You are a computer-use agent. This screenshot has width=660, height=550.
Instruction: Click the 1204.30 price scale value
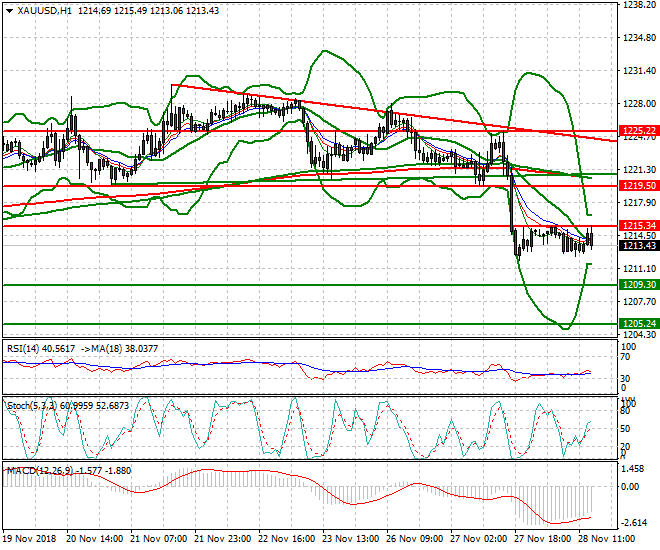[639, 335]
